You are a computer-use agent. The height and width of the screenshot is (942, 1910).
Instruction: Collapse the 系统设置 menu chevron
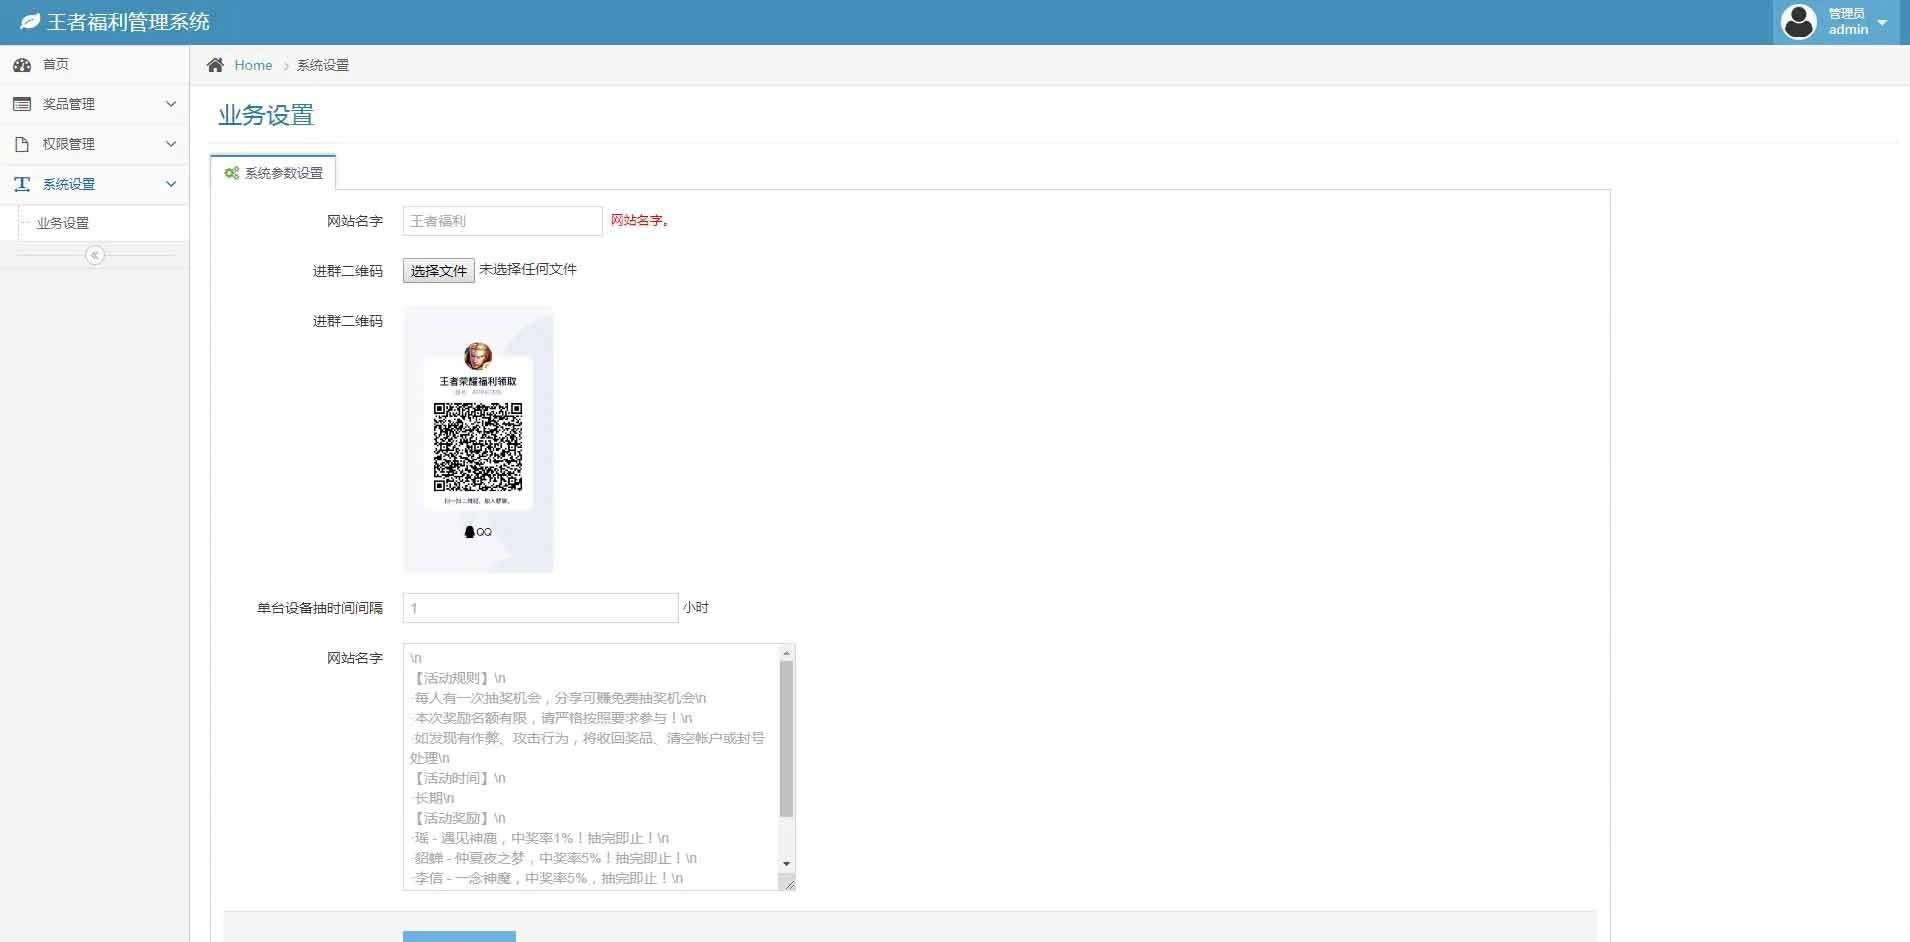171,183
